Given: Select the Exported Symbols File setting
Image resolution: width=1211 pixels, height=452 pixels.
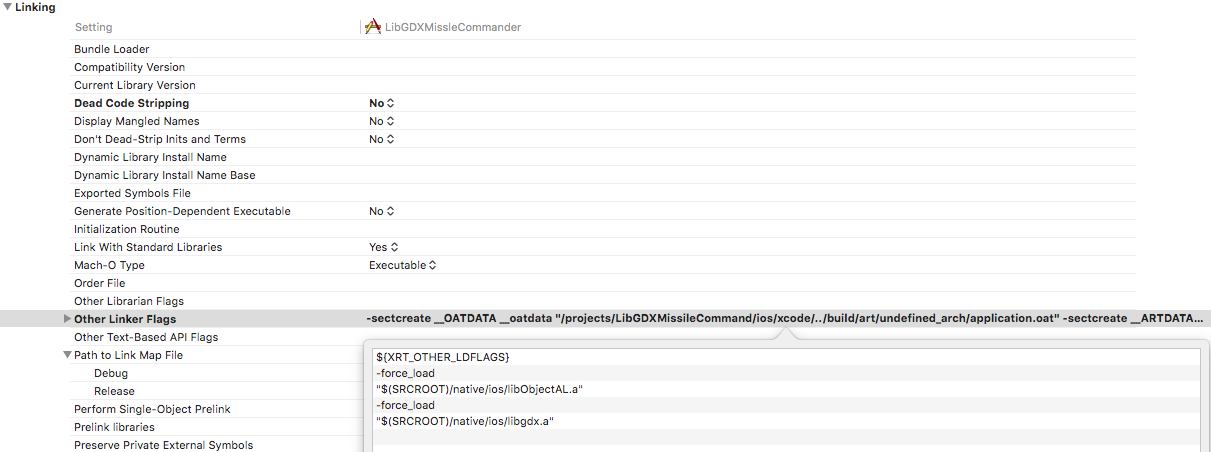Looking at the screenshot, I should [132, 193].
